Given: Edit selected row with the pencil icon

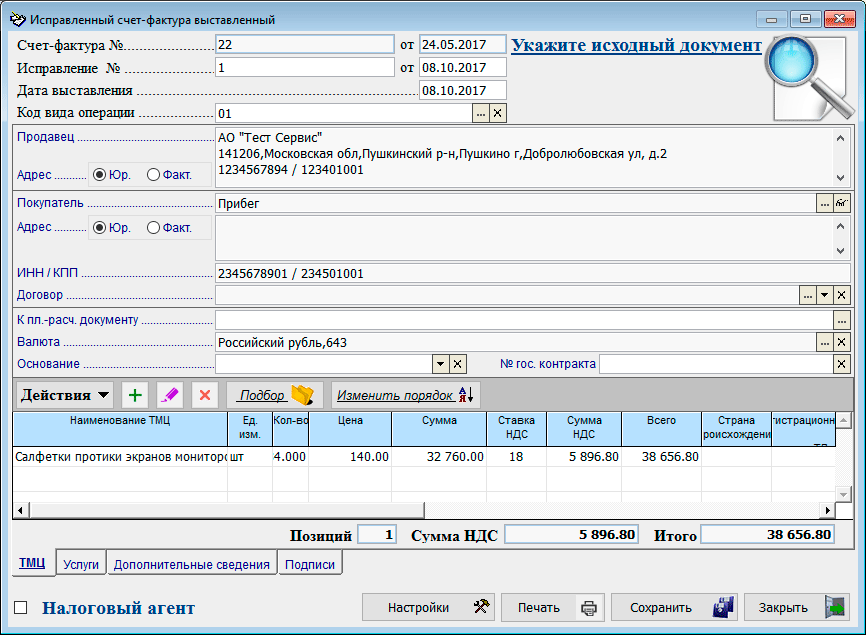Looking at the screenshot, I should pyautogui.click(x=170, y=395).
